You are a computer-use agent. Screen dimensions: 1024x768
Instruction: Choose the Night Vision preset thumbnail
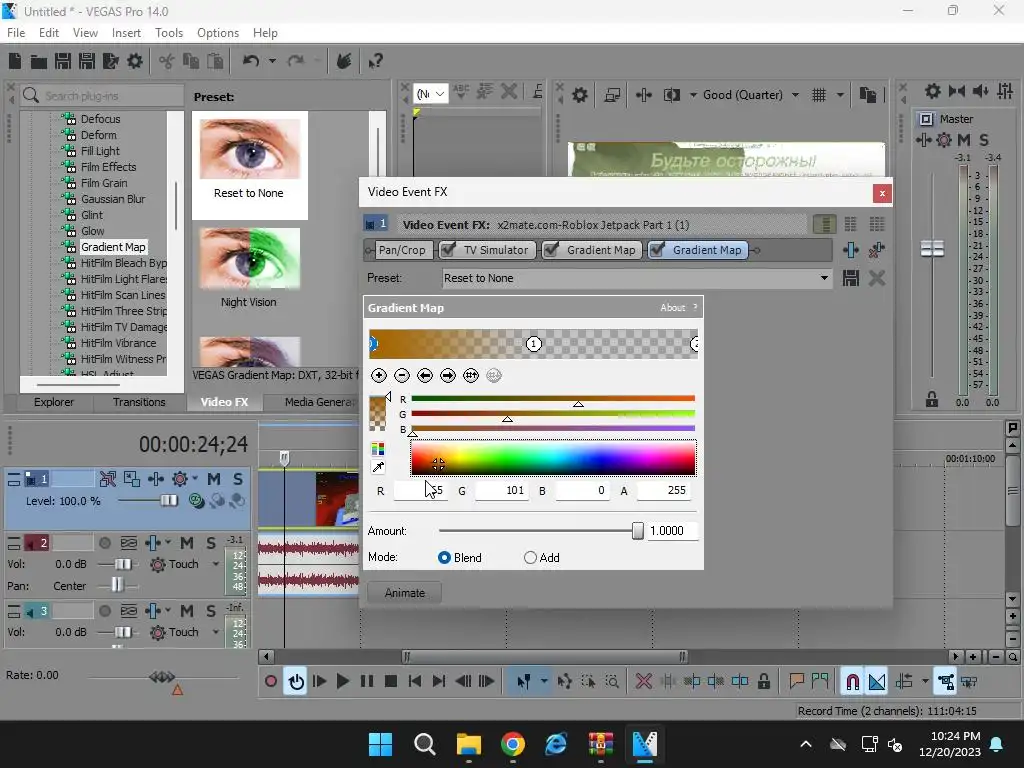(x=249, y=259)
